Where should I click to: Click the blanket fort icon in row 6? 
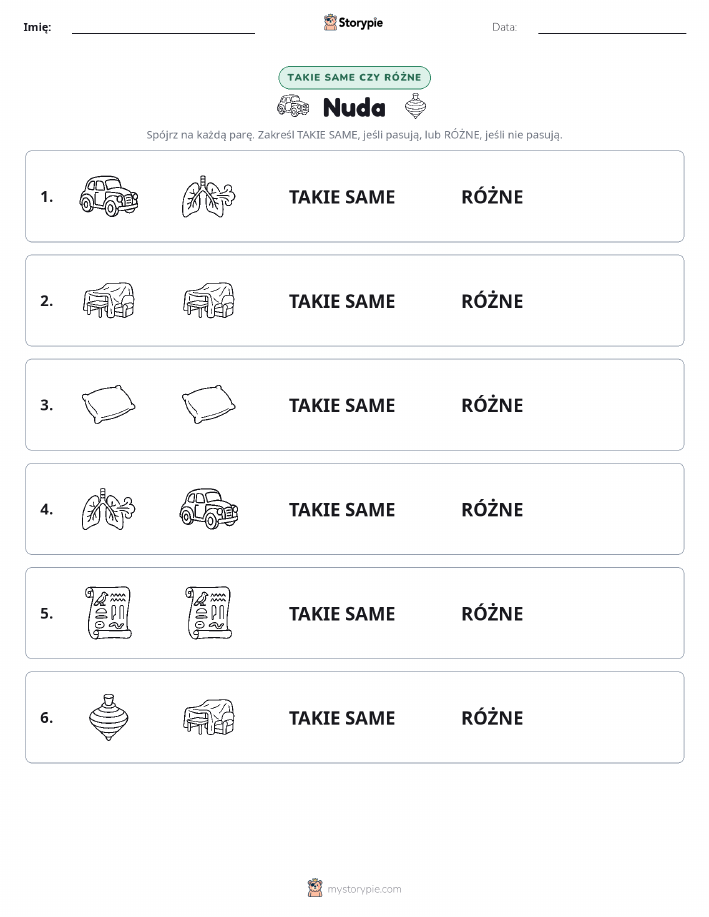[x=209, y=717]
